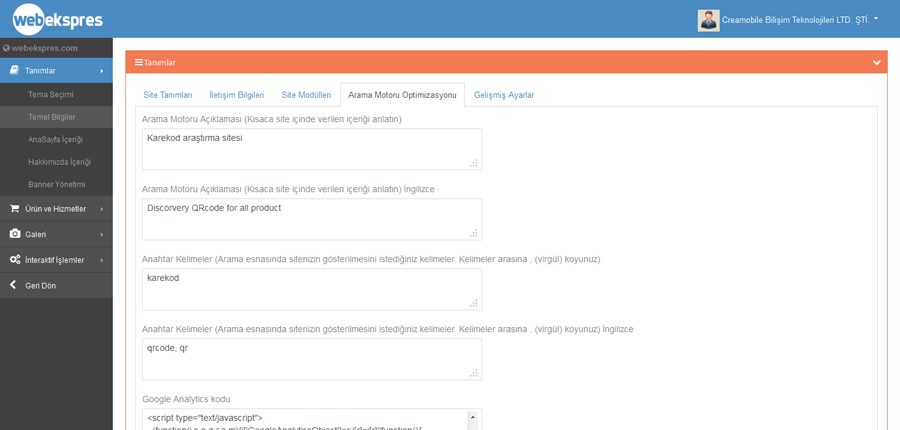Switch to the Site Tanımları tab

[167, 95]
